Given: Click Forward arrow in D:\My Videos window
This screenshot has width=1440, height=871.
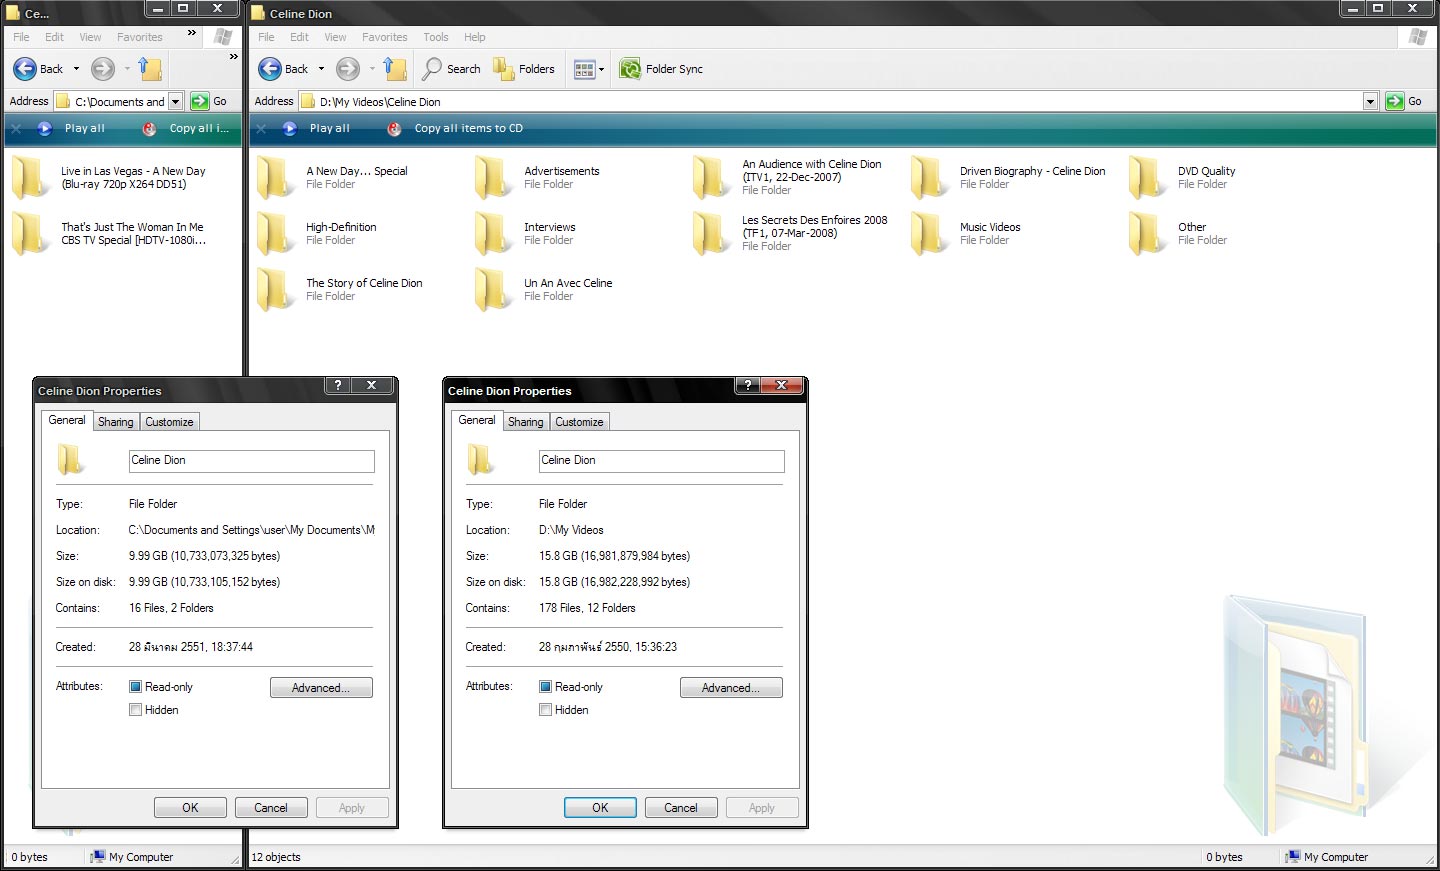Looking at the screenshot, I should click(x=347, y=69).
